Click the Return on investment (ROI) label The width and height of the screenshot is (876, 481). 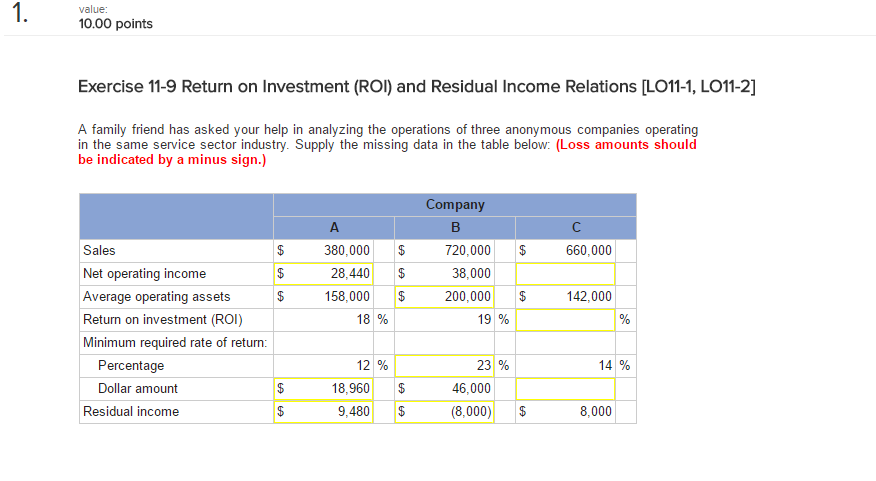click(x=163, y=320)
